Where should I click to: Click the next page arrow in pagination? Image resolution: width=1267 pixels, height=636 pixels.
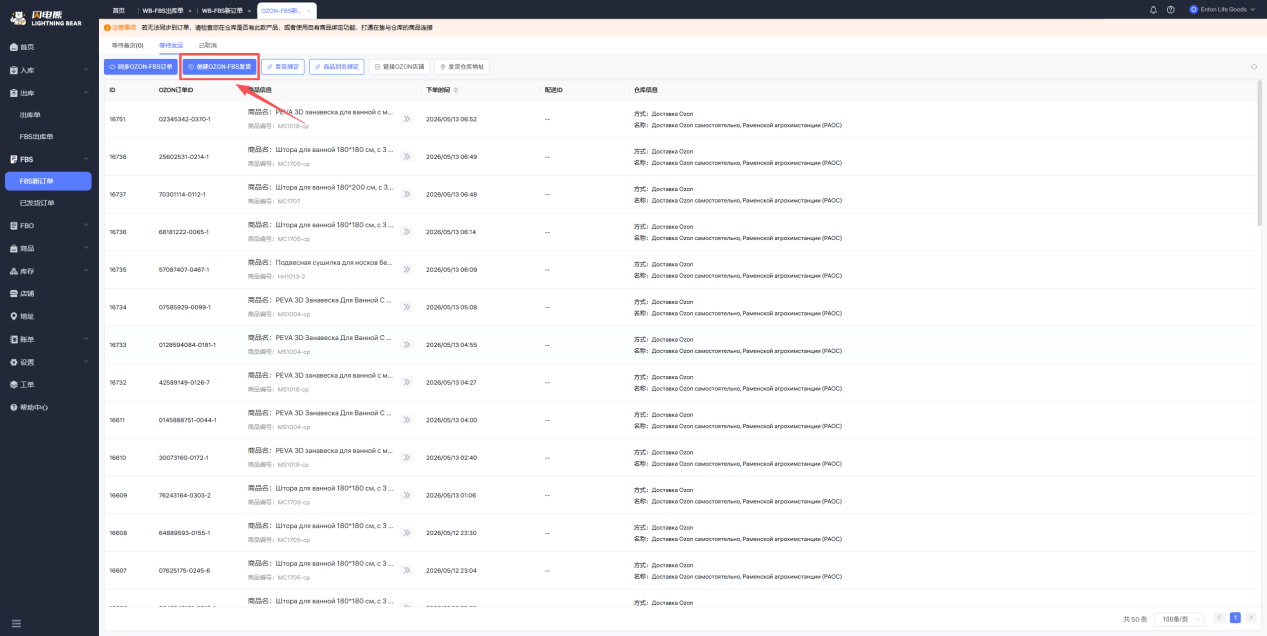[x=1250, y=618]
